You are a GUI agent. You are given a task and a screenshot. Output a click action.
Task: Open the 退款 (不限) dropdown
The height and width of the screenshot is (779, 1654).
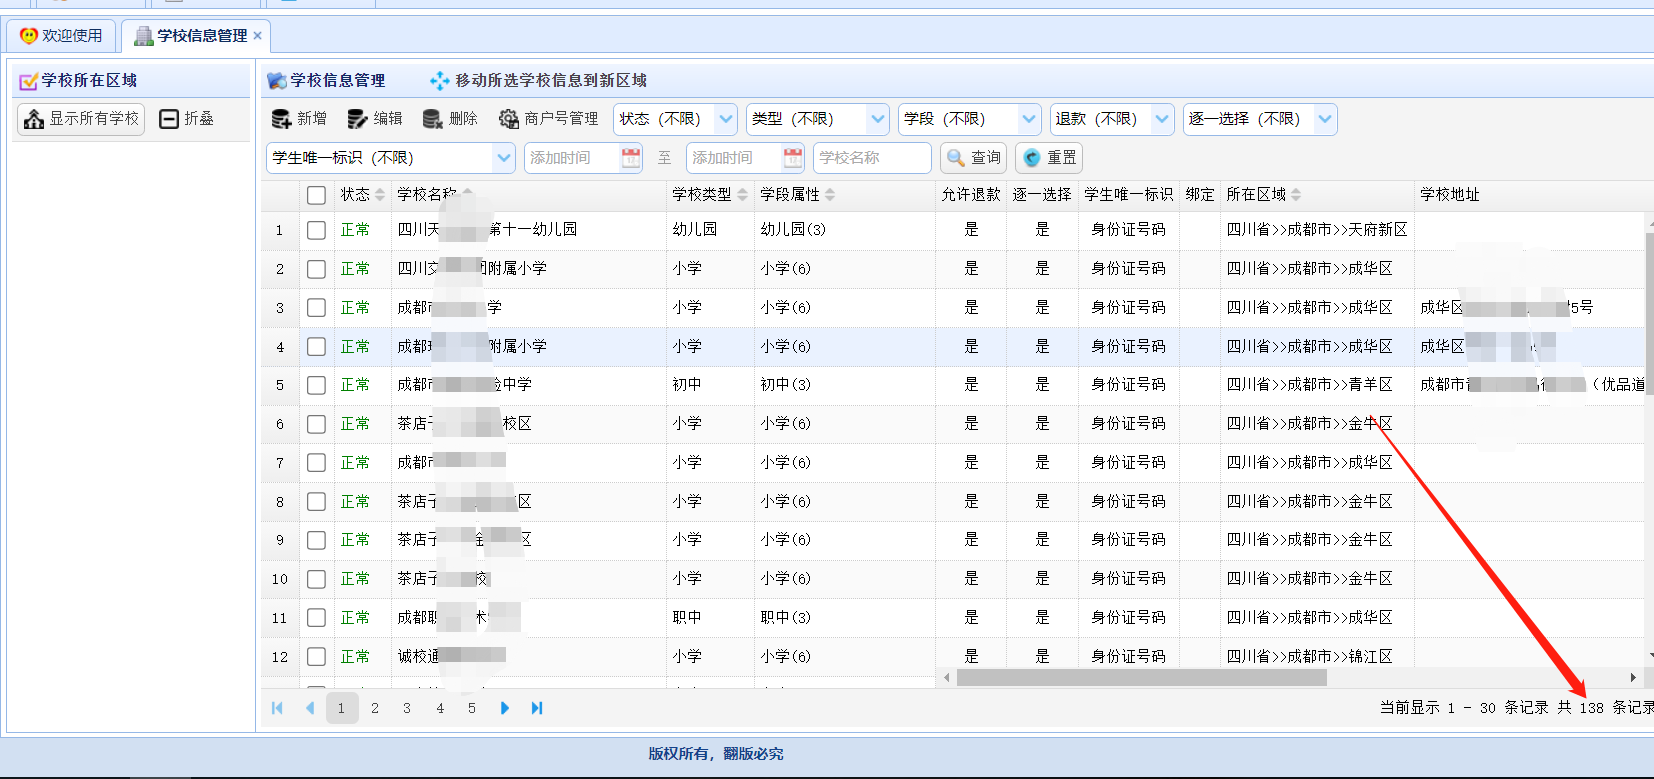(1112, 119)
